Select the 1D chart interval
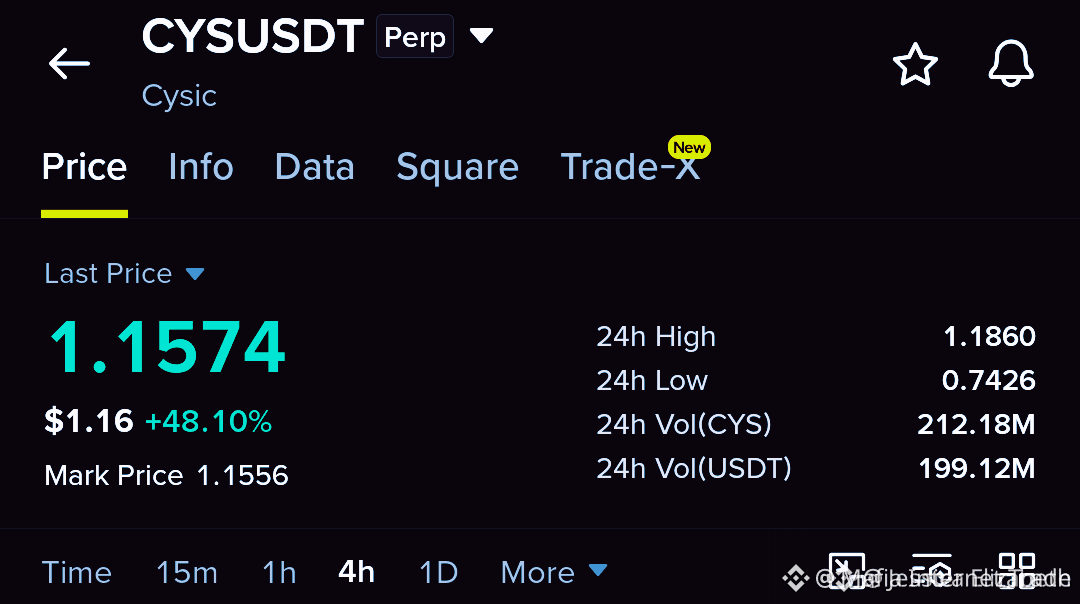The width and height of the screenshot is (1080, 604). (438, 572)
